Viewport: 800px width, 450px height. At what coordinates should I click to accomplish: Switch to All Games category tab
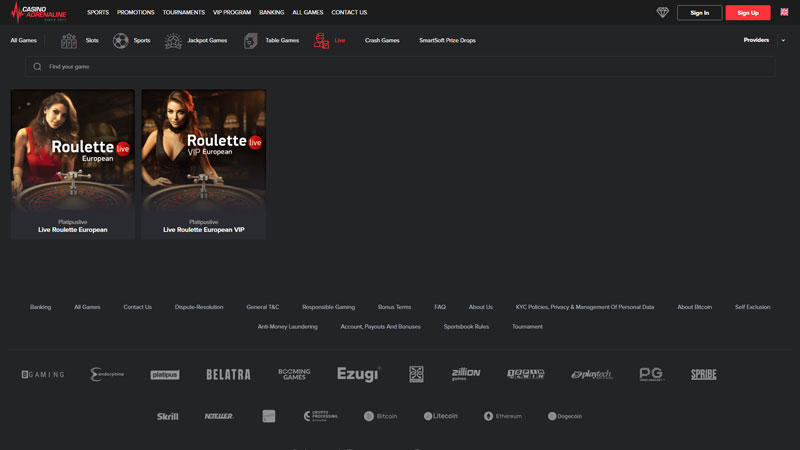tap(23, 40)
